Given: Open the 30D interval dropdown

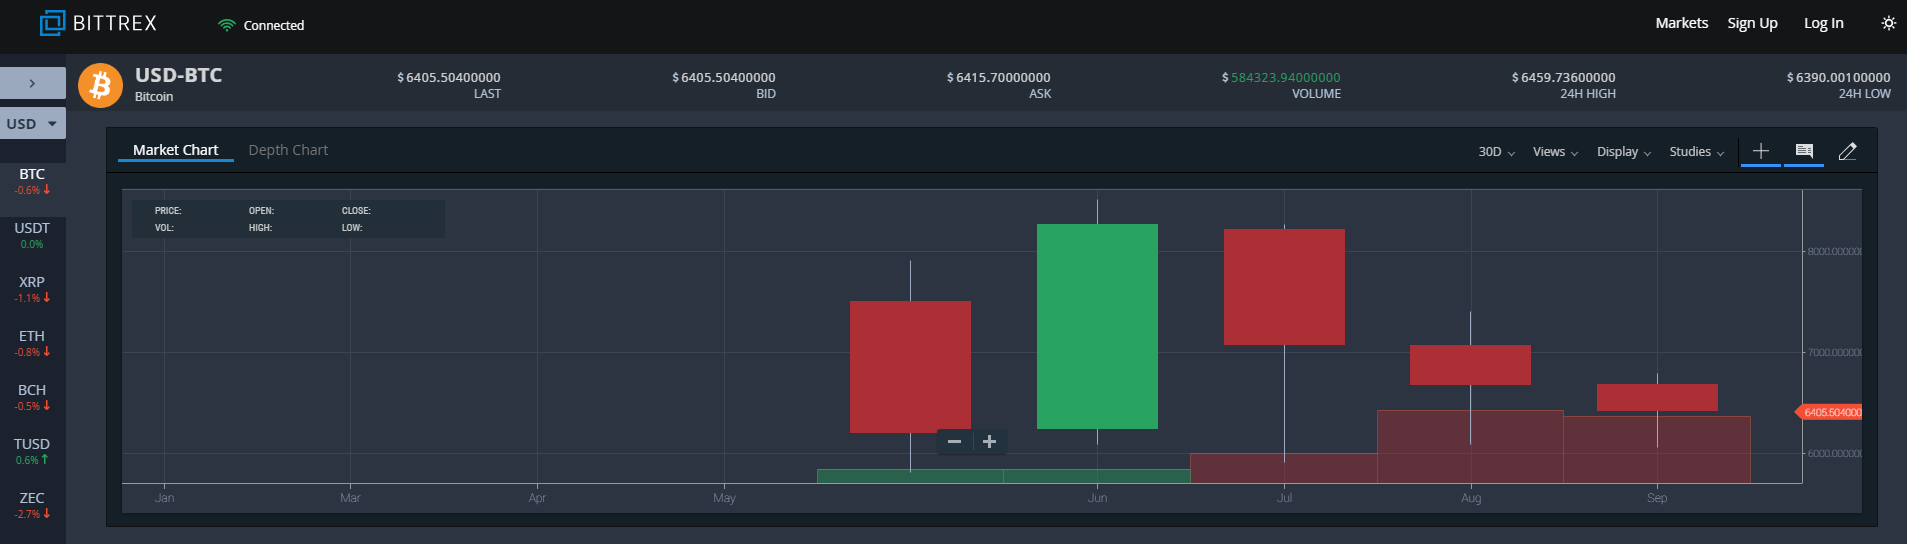Looking at the screenshot, I should (x=1496, y=152).
